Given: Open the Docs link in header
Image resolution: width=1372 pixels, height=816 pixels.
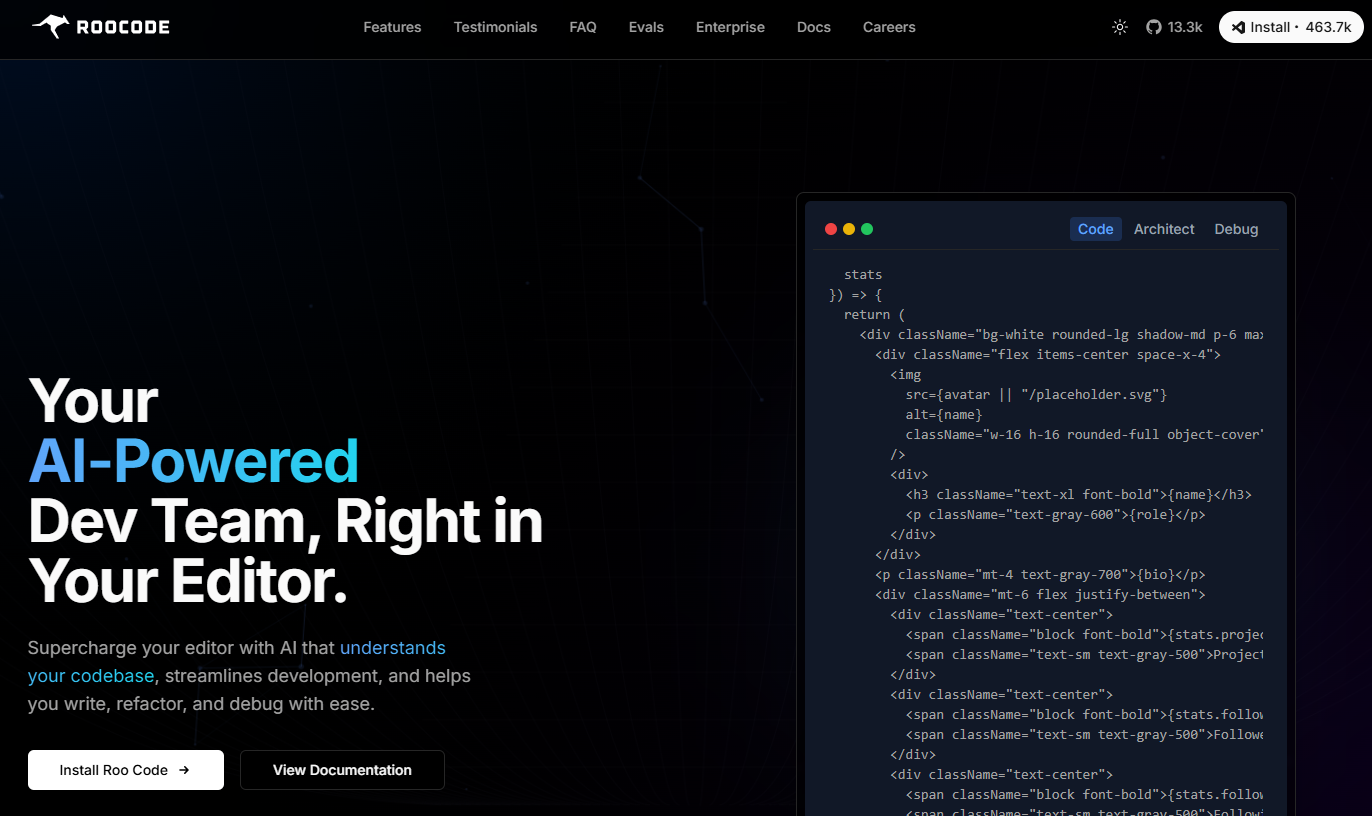Looking at the screenshot, I should tap(814, 27).
